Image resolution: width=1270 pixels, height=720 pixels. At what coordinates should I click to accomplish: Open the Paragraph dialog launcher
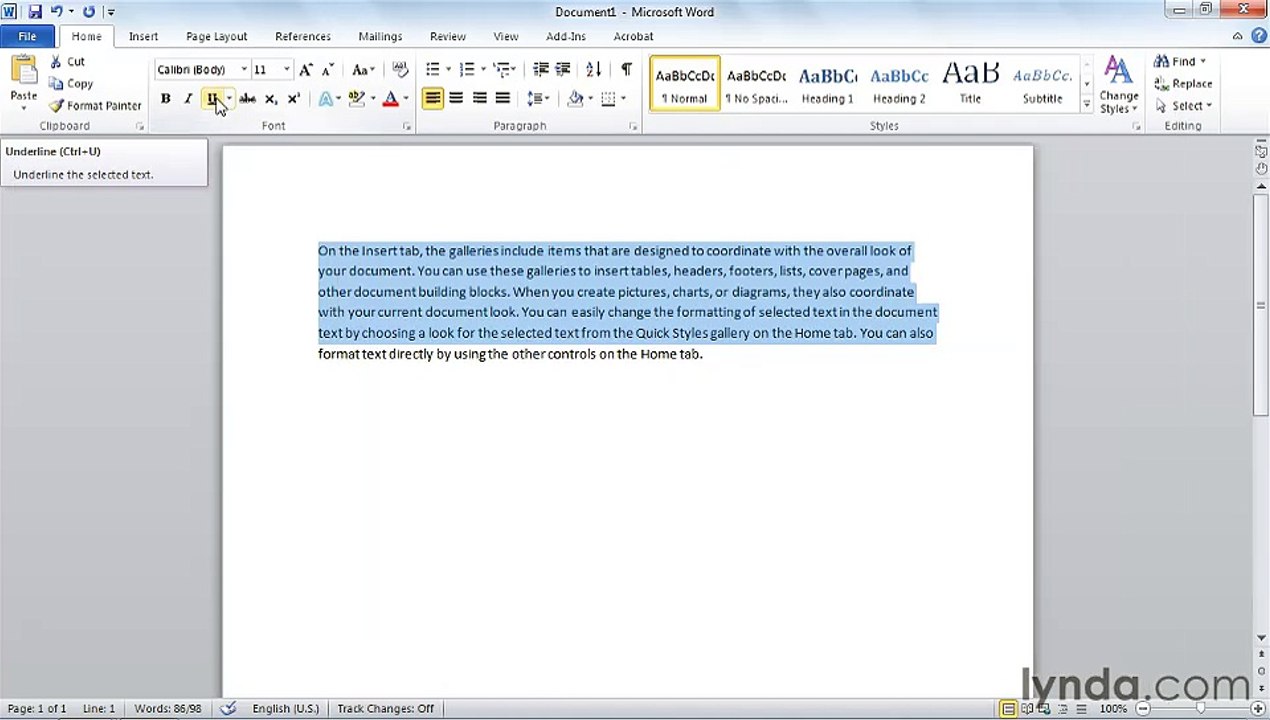click(x=633, y=127)
